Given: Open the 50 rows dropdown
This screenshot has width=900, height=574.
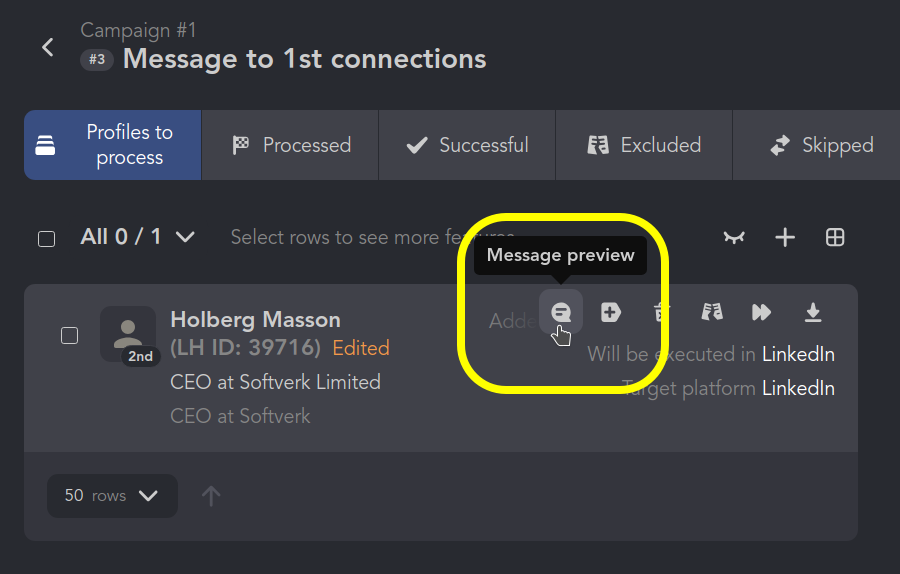Looking at the screenshot, I should [x=112, y=496].
